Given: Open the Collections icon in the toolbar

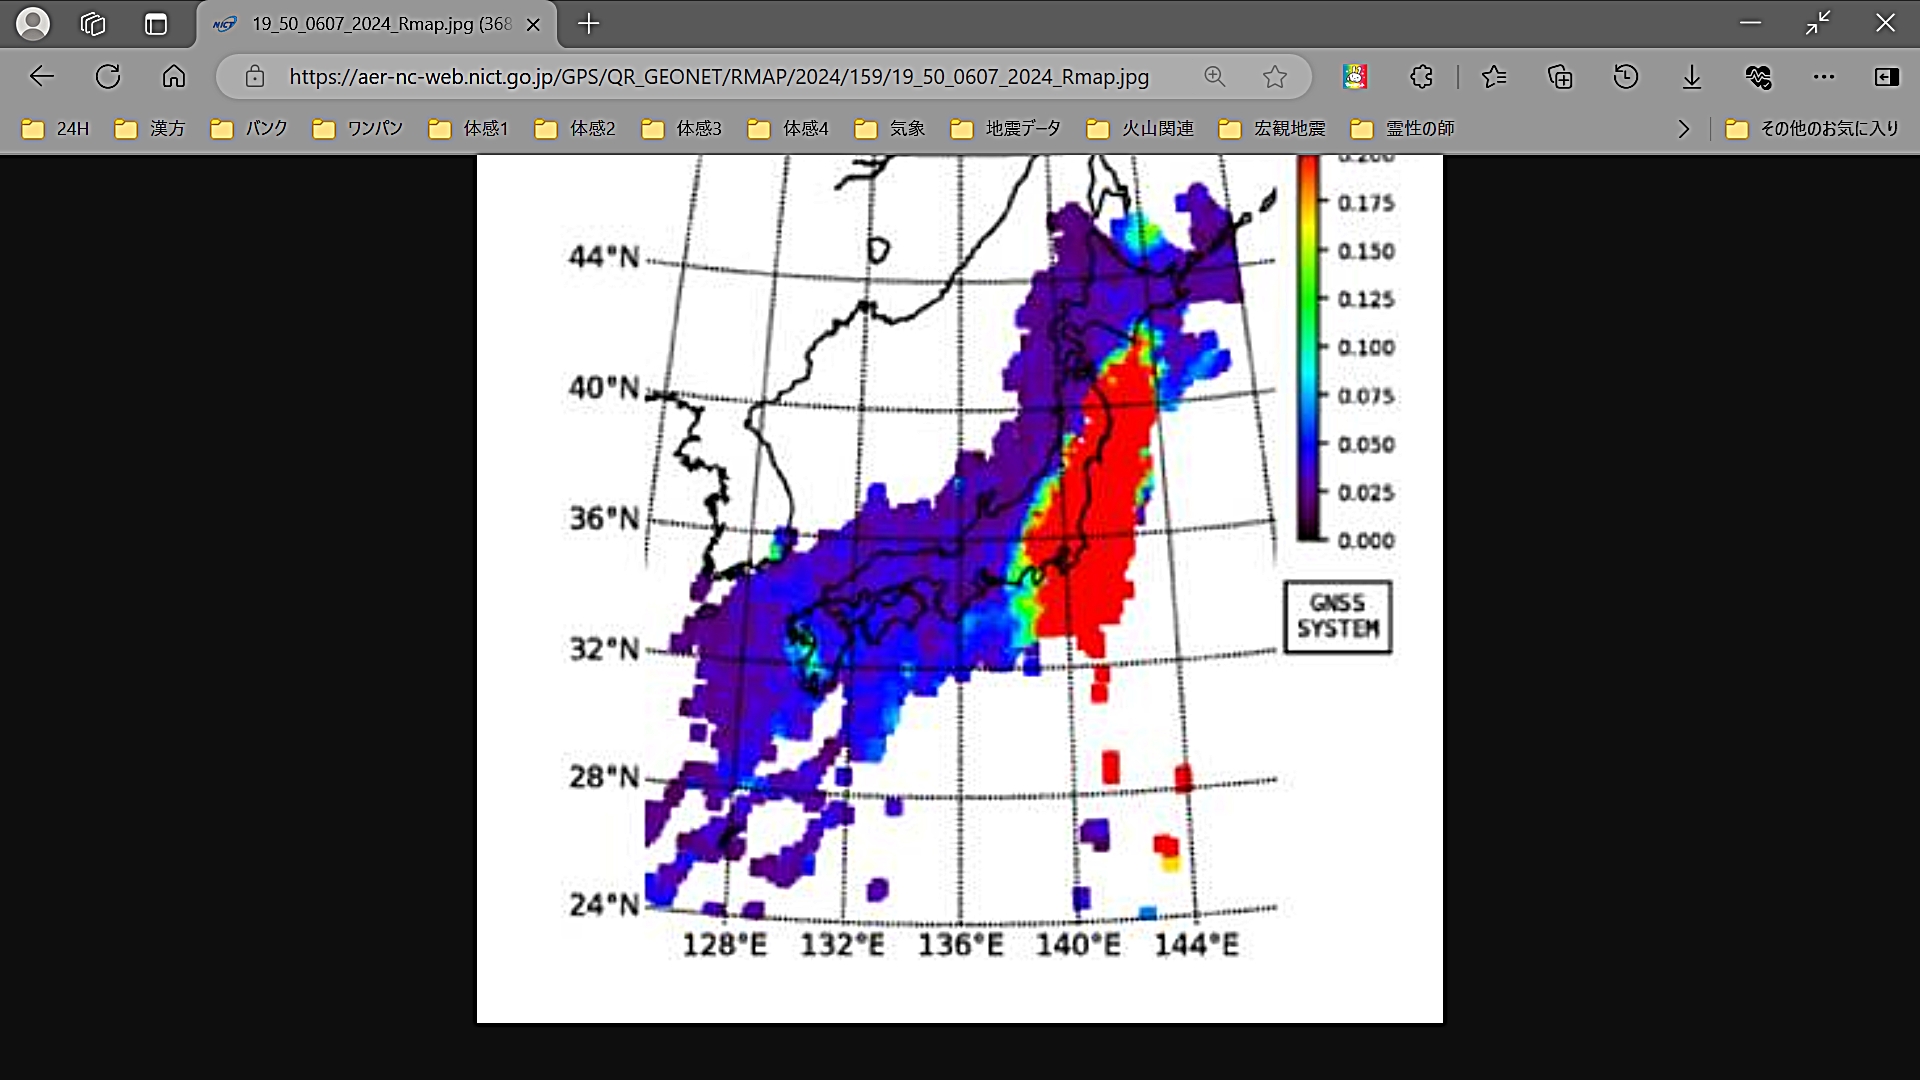Looking at the screenshot, I should pyautogui.click(x=1560, y=77).
